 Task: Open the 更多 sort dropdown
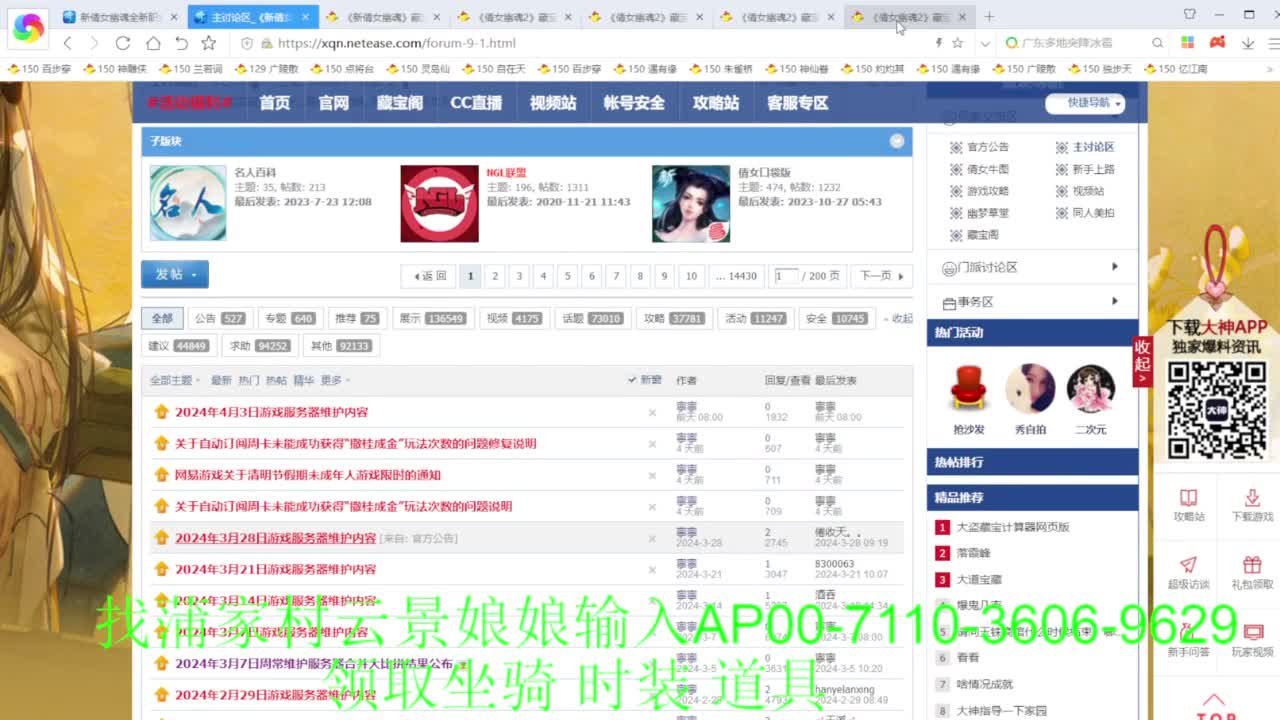[335, 380]
